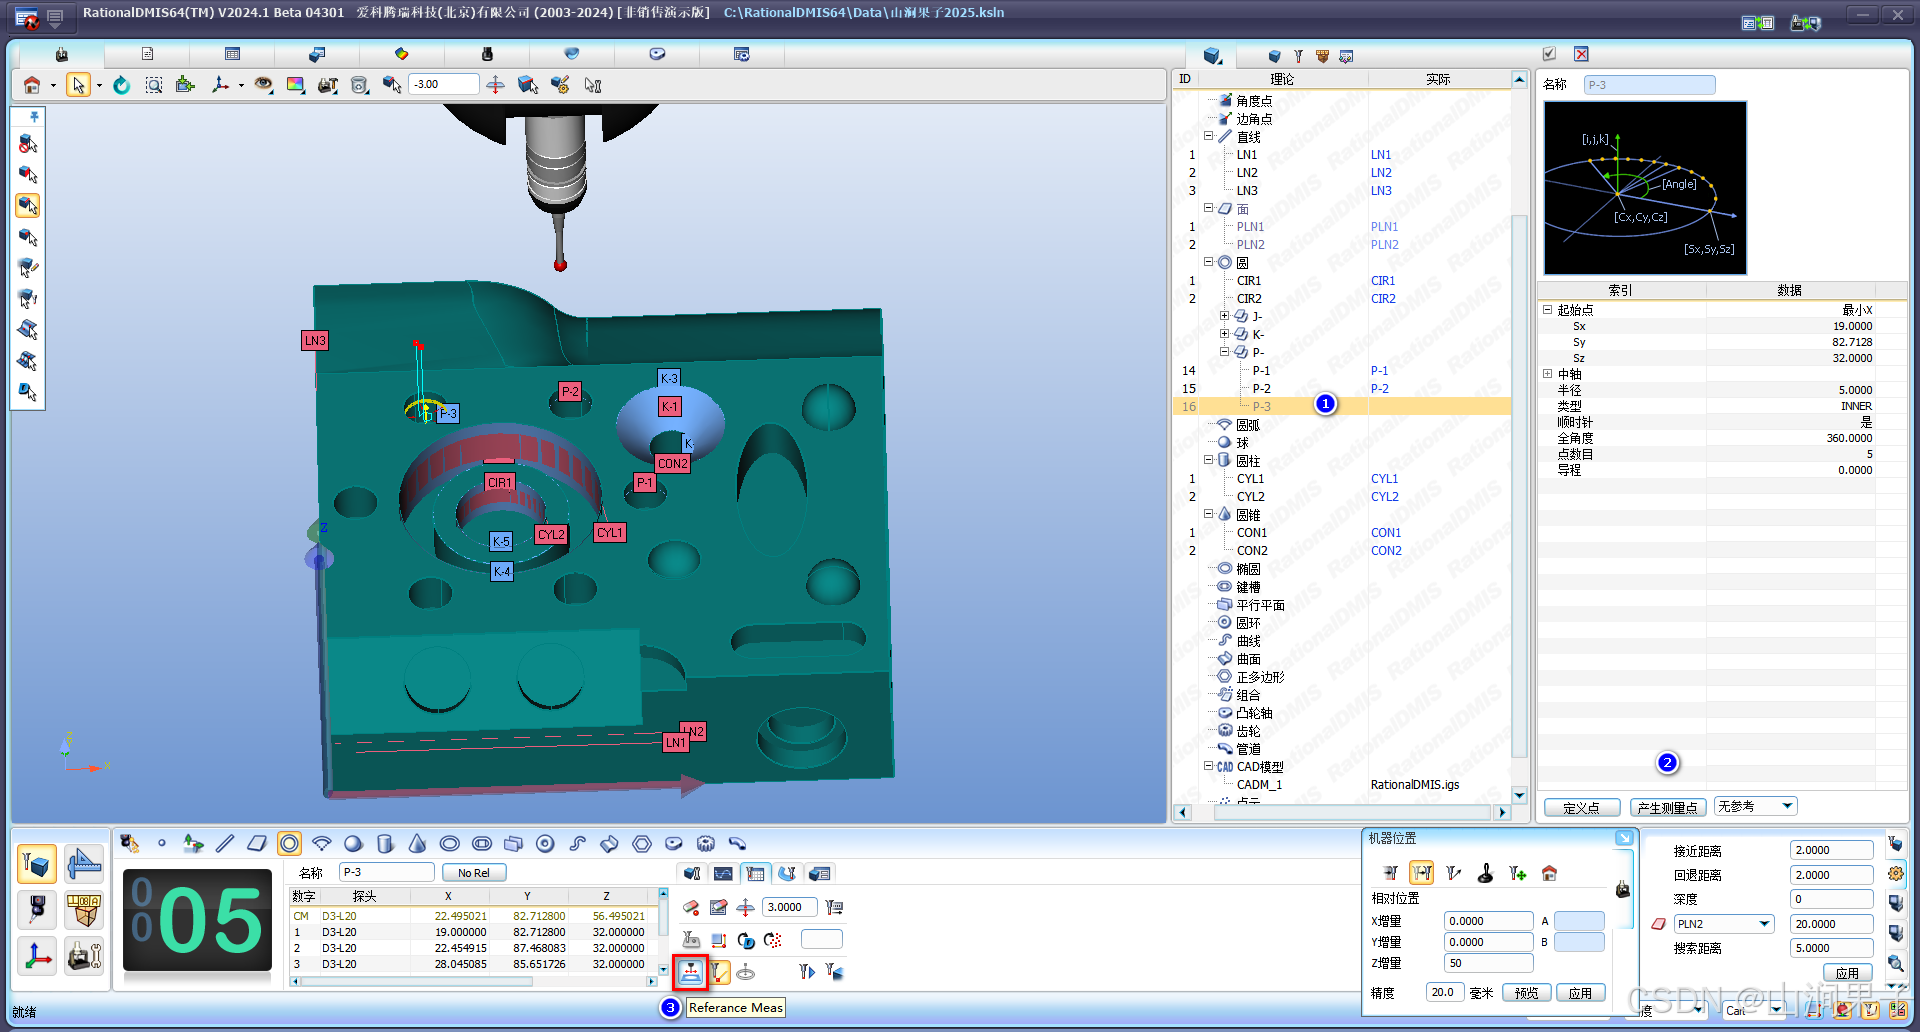This screenshot has height=1032, width=1920.
Task: Open the tolerance ruler panel icon
Action: point(84,864)
